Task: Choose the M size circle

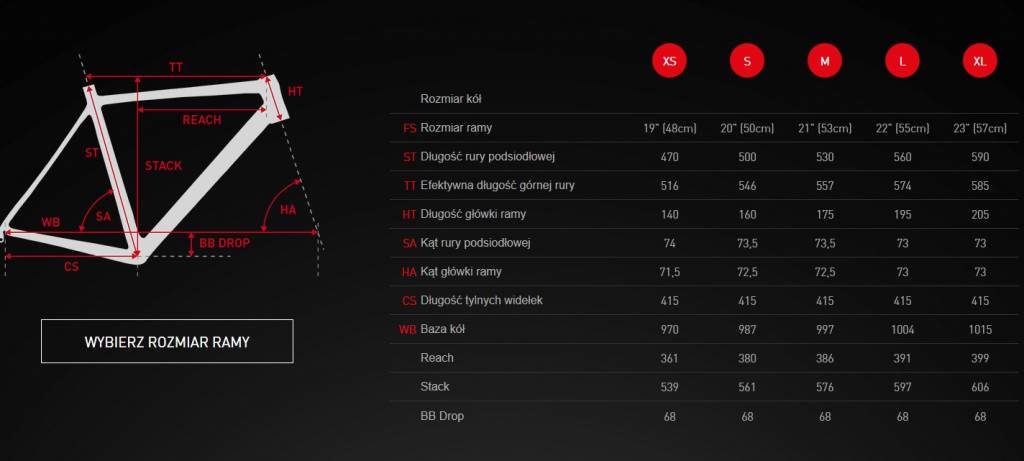Action: (824, 61)
